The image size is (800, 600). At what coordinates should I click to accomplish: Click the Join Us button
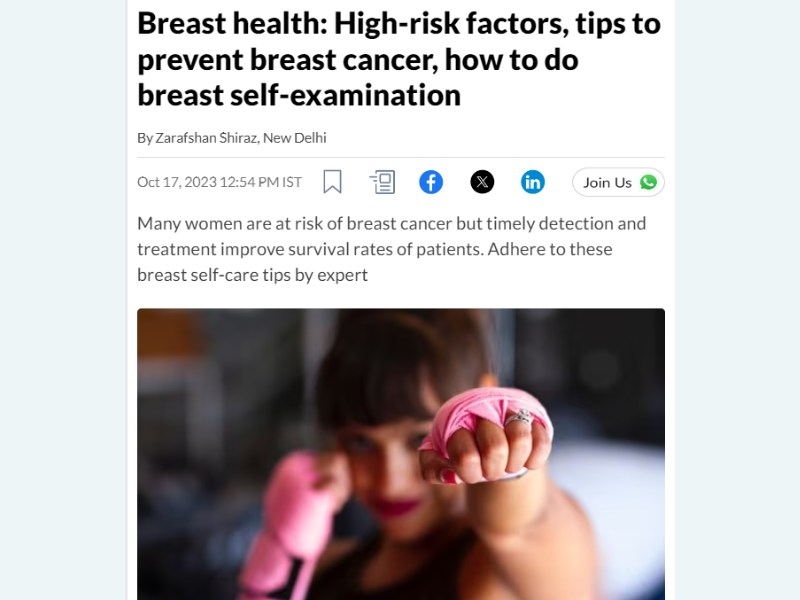coord(618,182)
